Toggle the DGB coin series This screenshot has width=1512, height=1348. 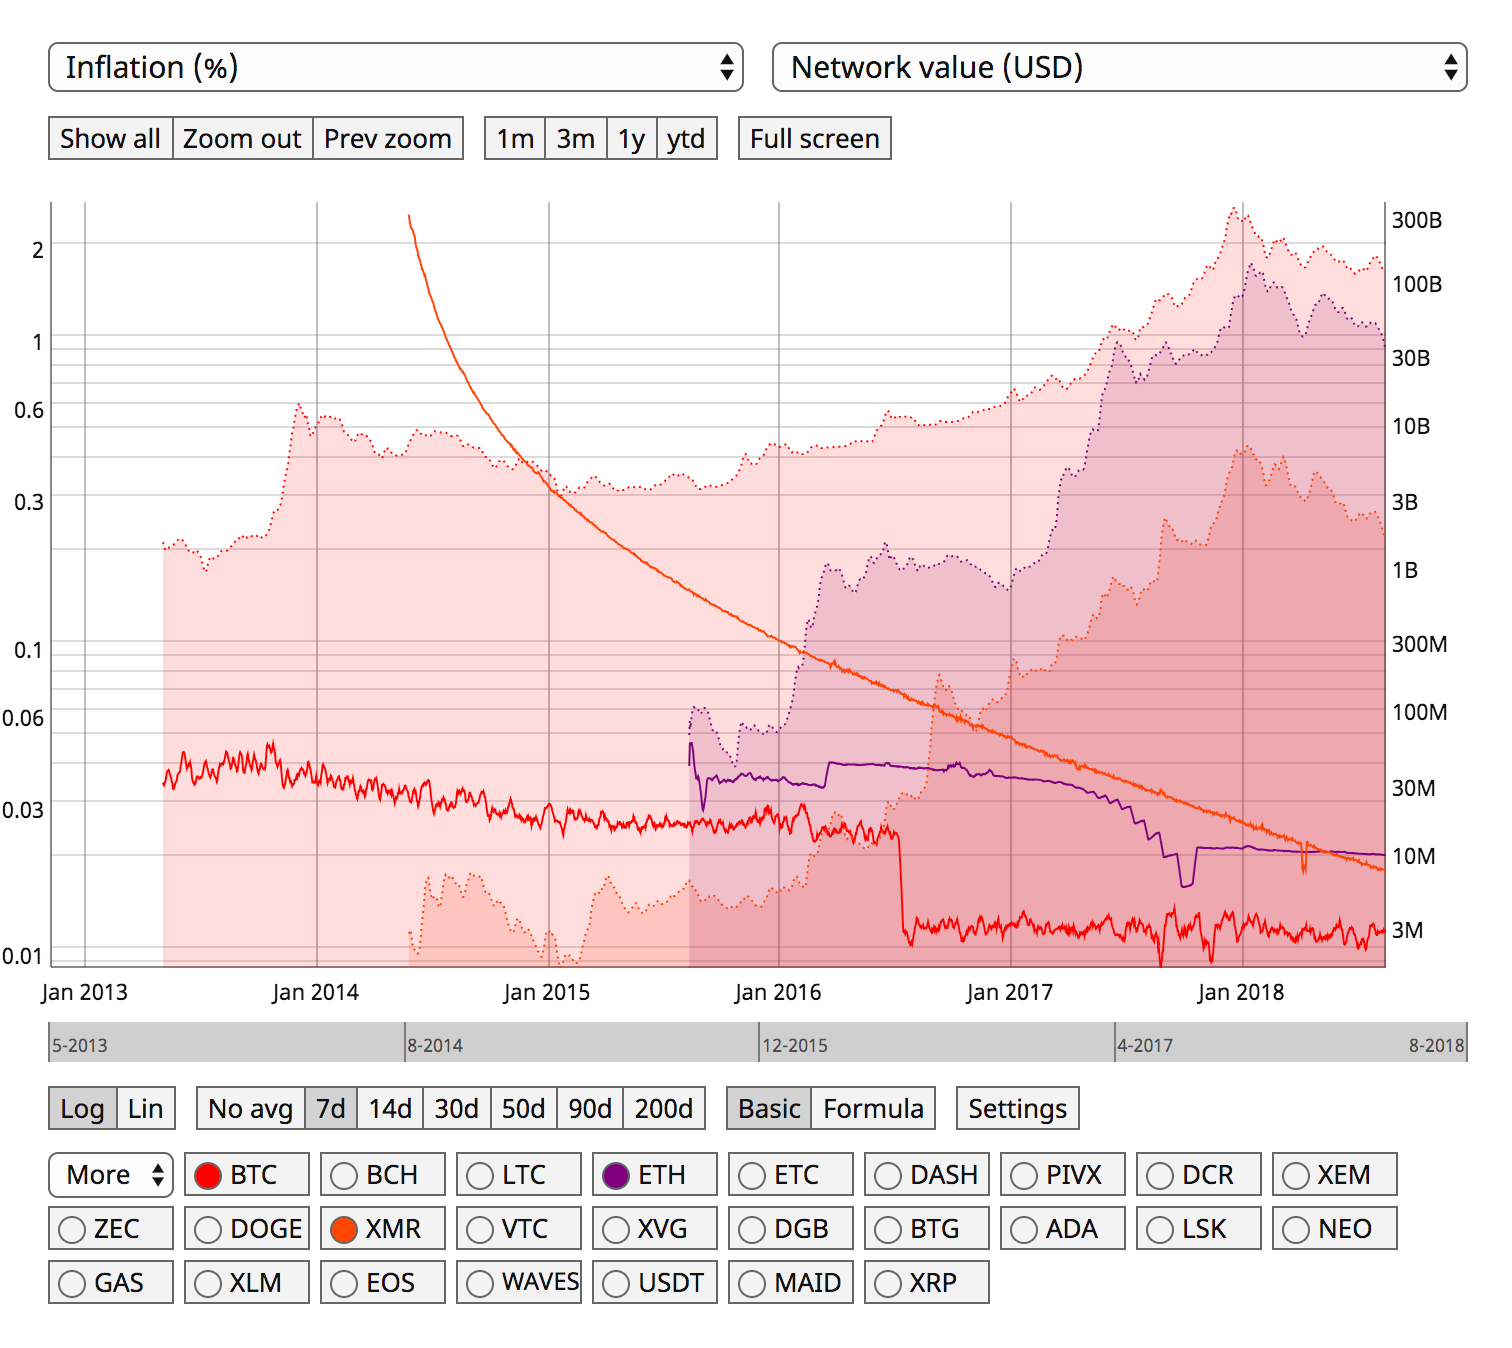[791, 1228]
